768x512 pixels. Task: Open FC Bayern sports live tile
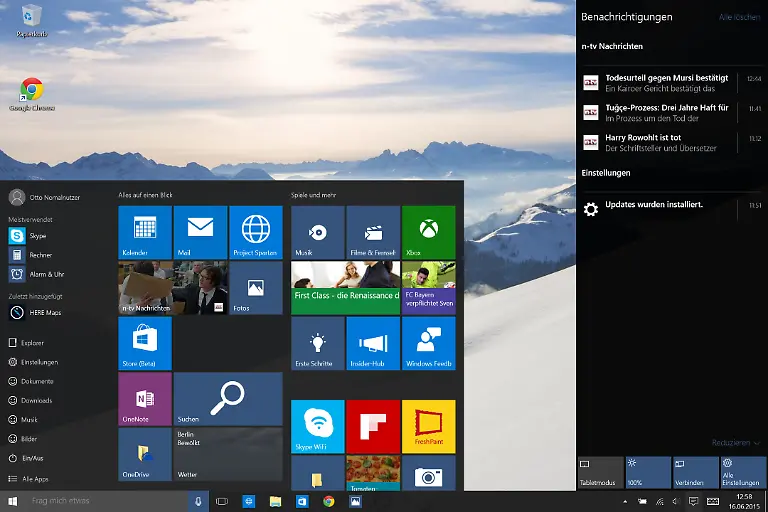click(429, 288)
